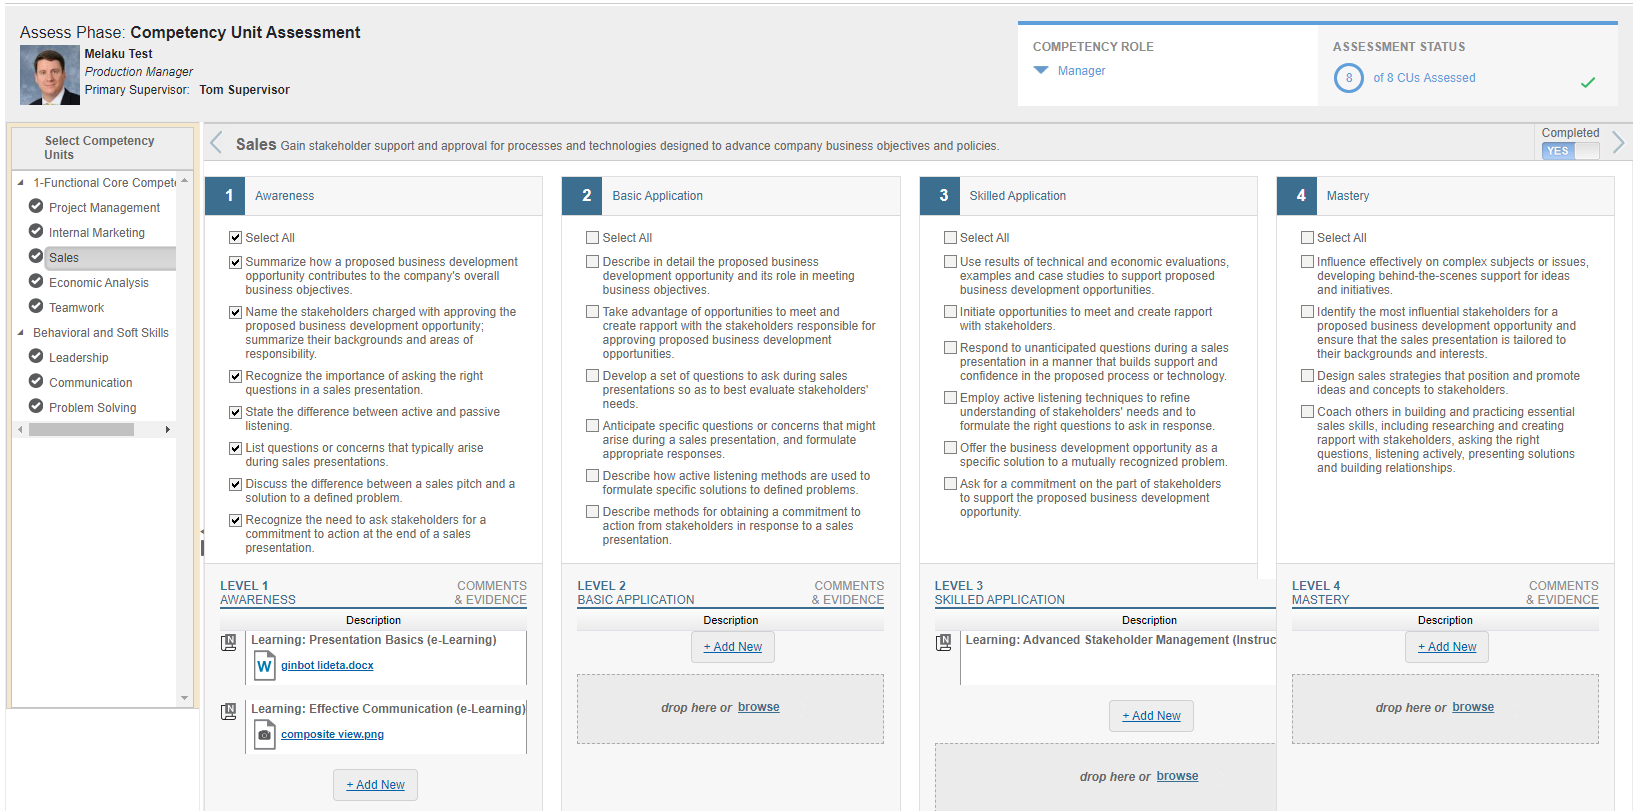Check 'Coach others in building and practicing' item
Image resolution: width=1633 pixels, height=811 pixels.
click(1307, 411)
